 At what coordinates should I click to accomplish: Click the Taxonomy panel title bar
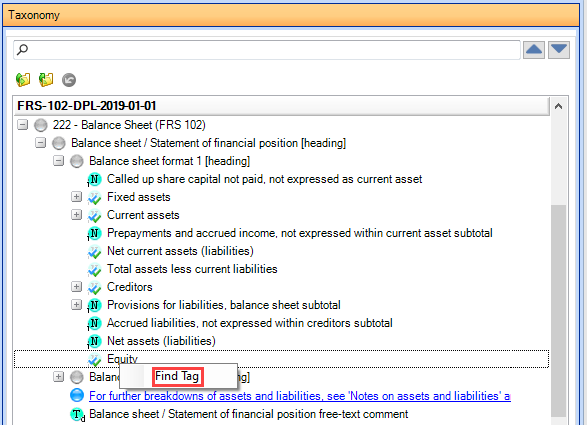point(291,15)
